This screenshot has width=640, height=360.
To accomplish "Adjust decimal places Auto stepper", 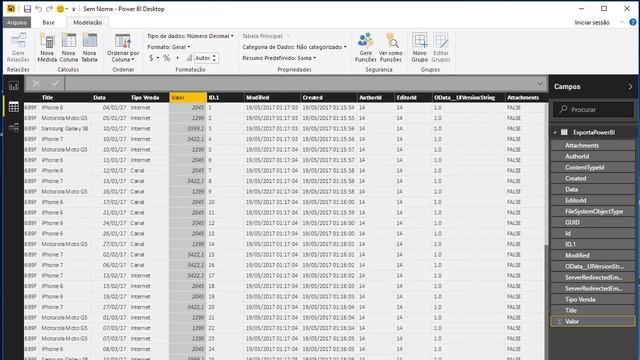I will 214,58.
